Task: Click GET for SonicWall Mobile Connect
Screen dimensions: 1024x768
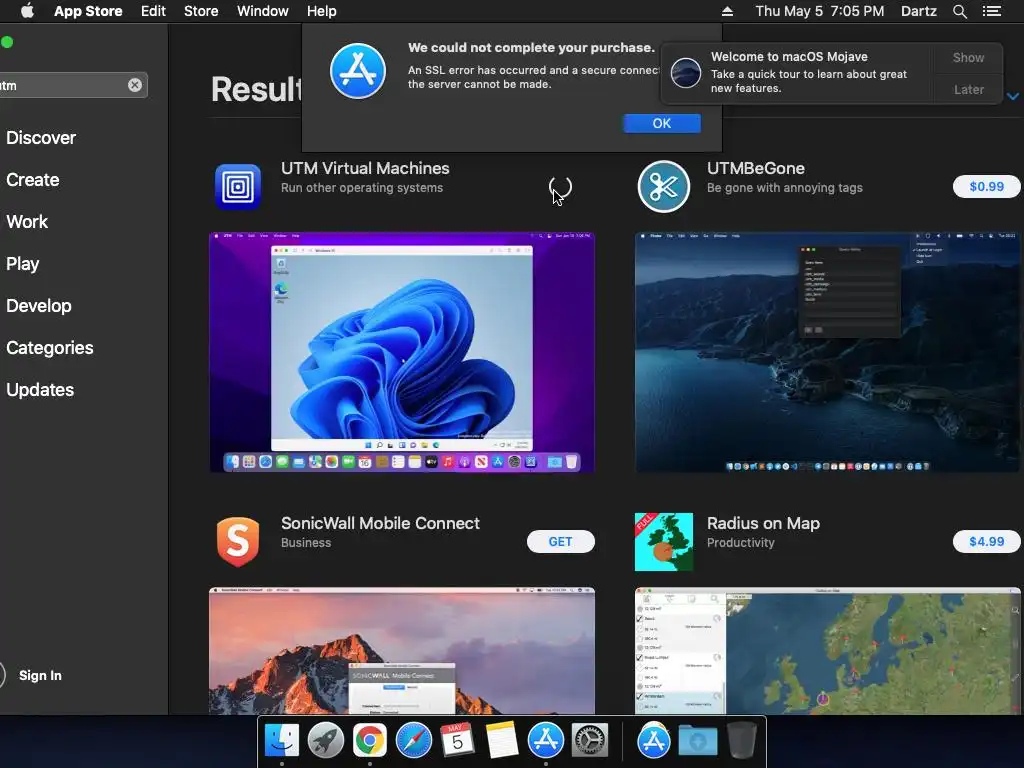Action: click(x=560, y=541)
